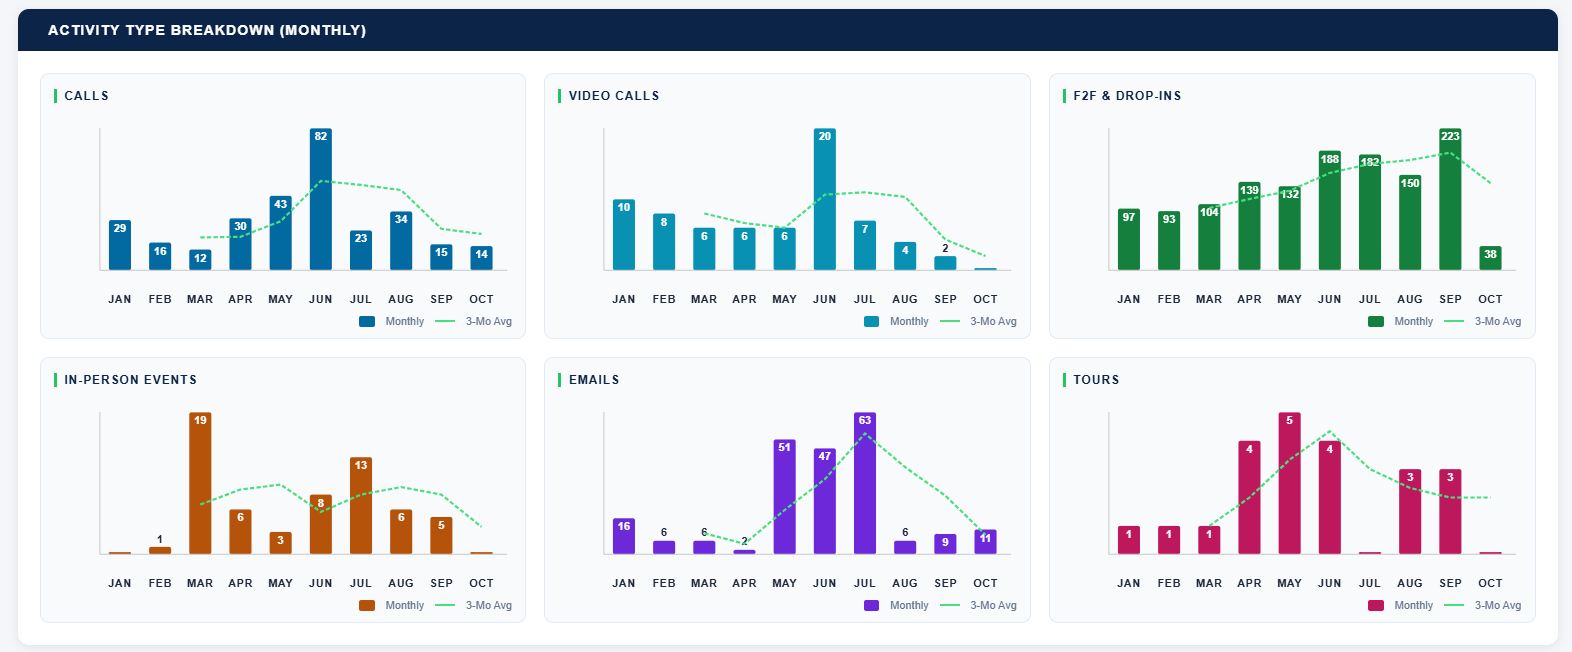Click the April bar labeled 4 in Tours
Viewport: 1572px width, 652px height.
(x=1249, y=497)
